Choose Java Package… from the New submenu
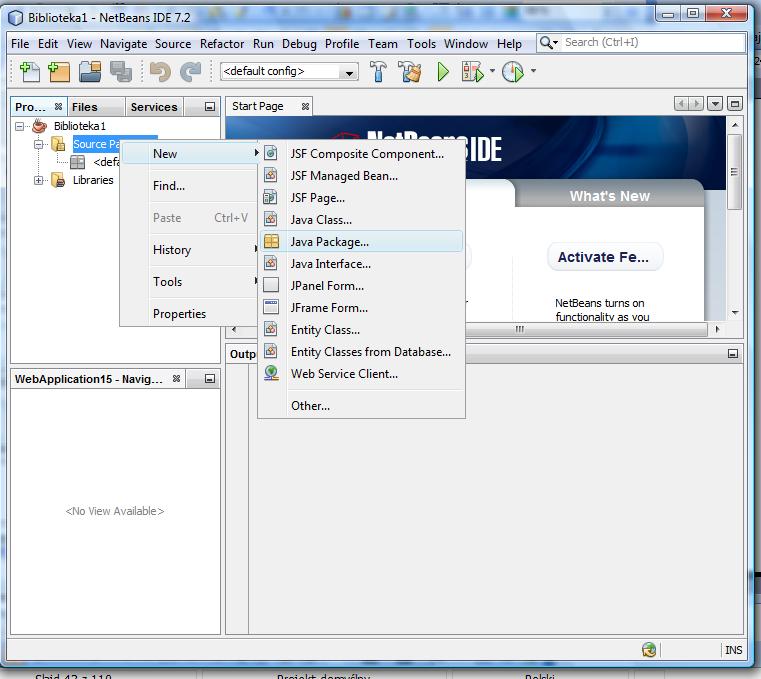 pyautogui.click(x=361, y=241)
